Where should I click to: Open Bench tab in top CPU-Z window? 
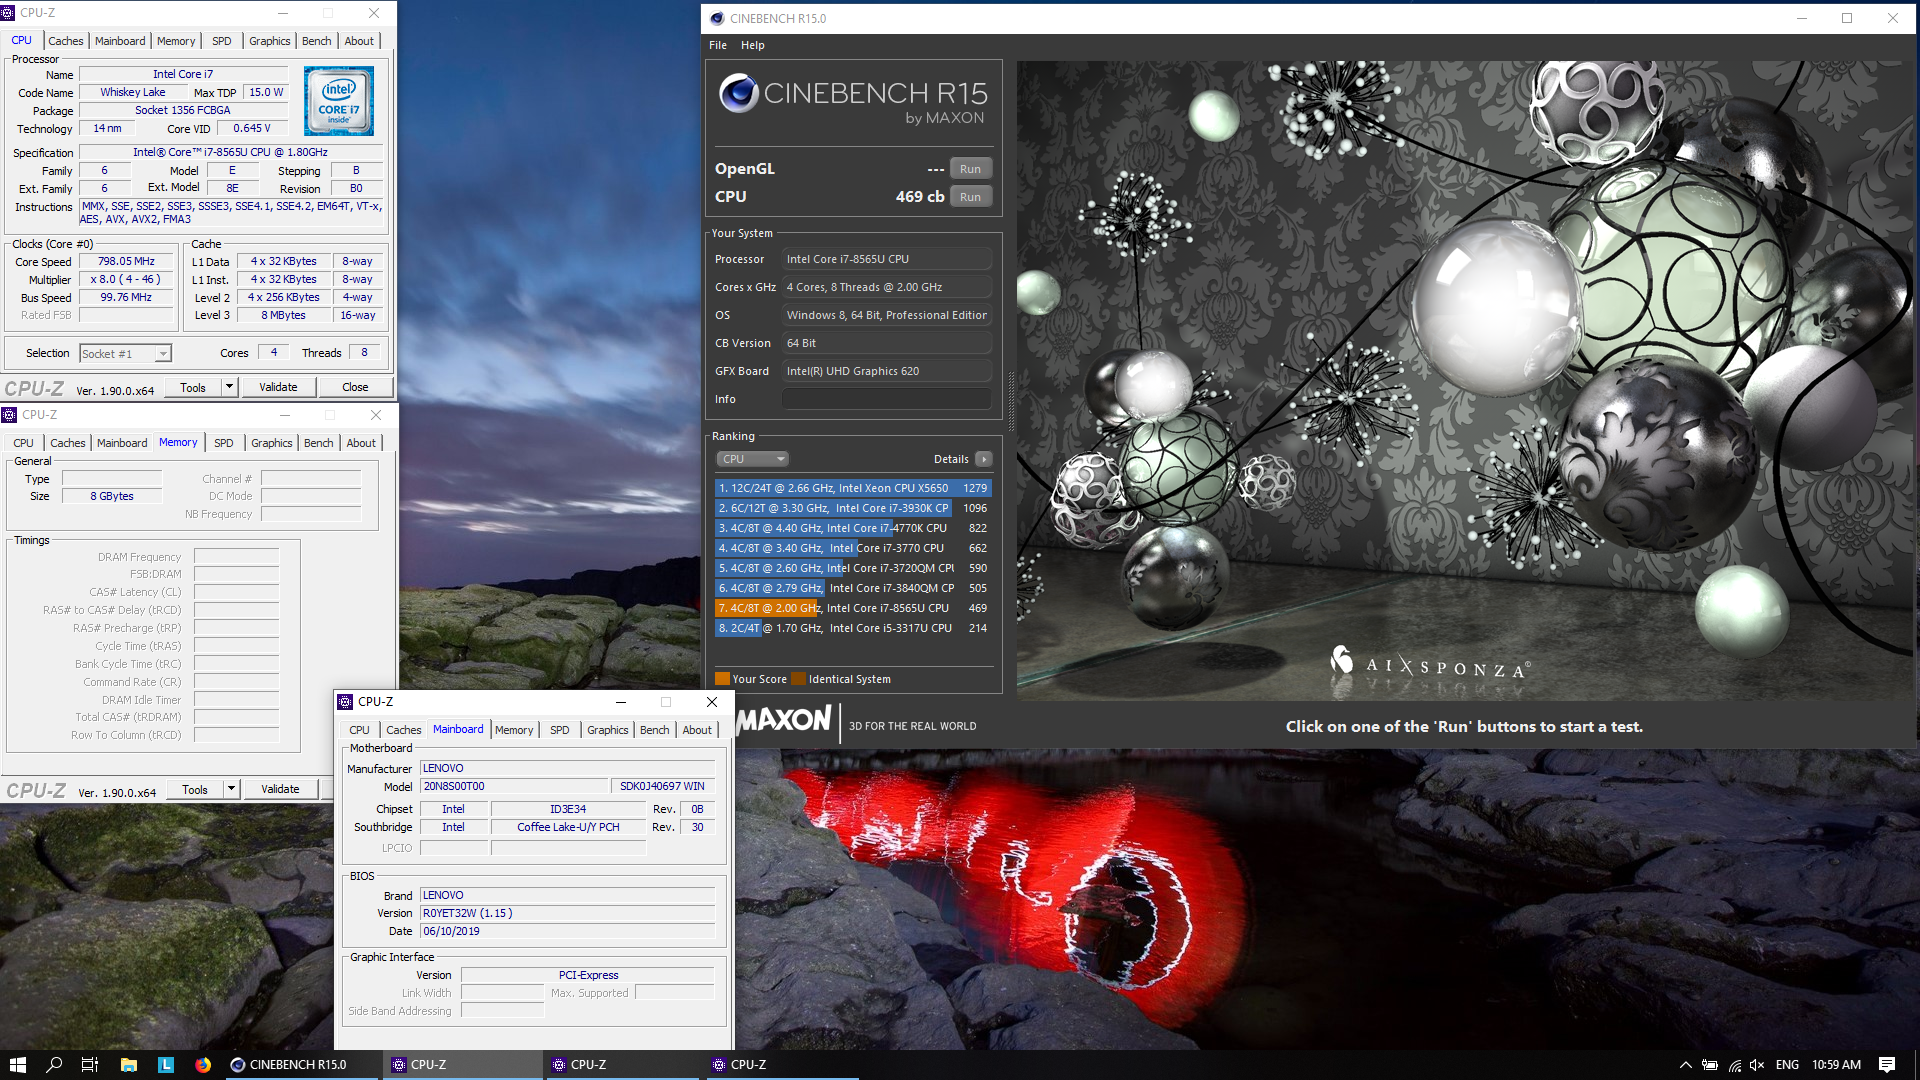316,41
